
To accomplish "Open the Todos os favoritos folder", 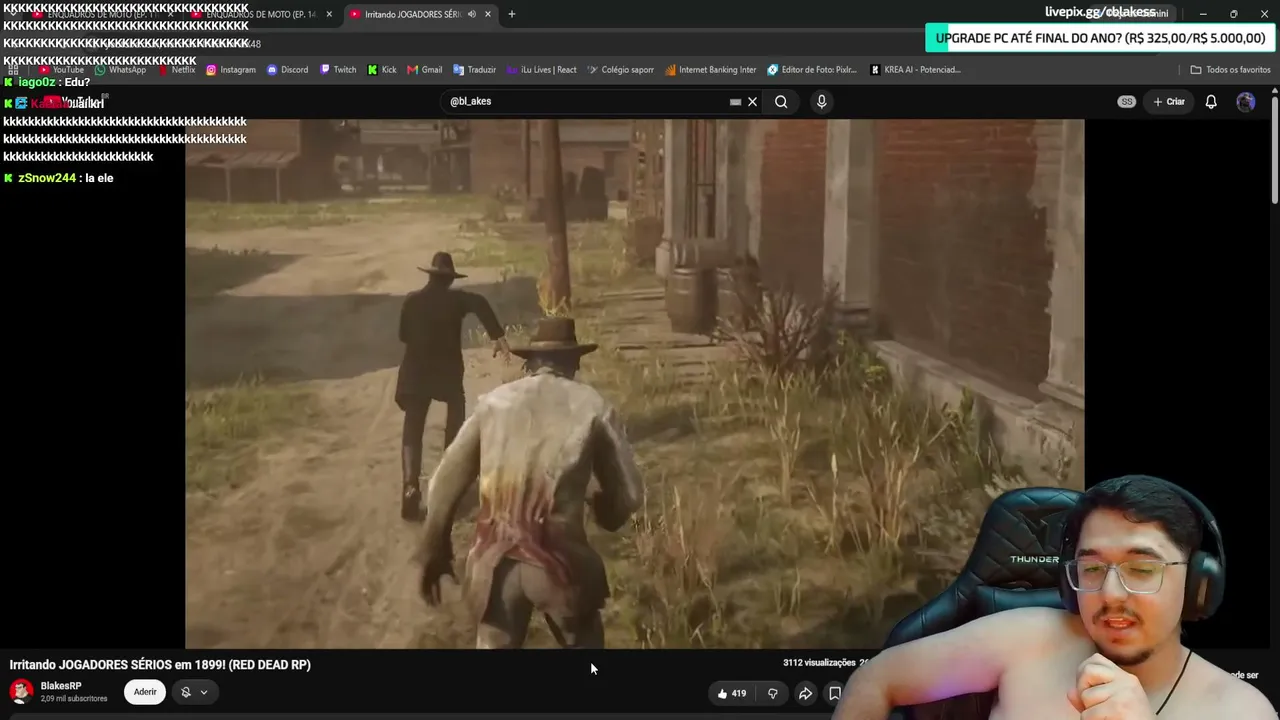I will click(x=1230, y=70).
